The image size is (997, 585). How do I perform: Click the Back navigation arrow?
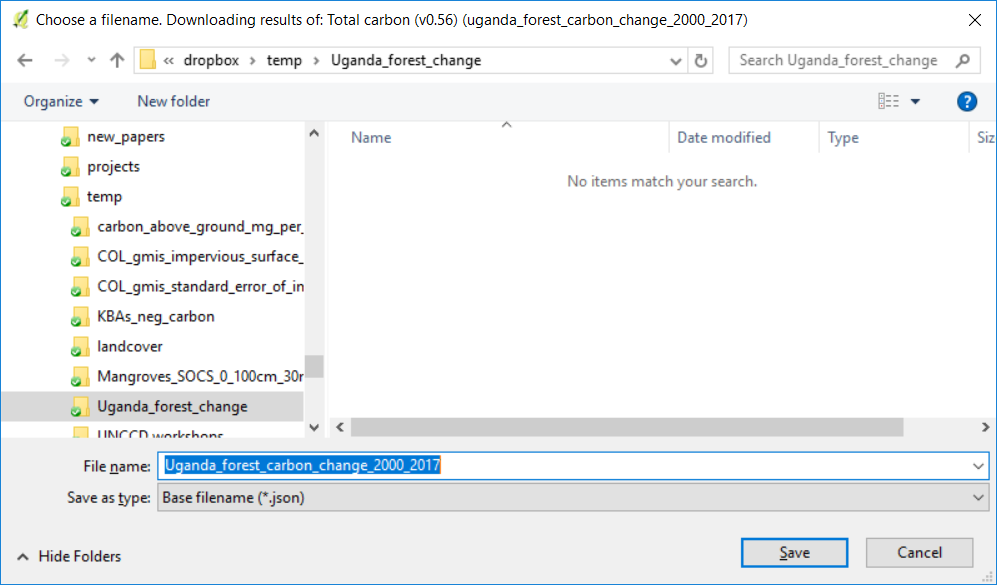point(25,60)
